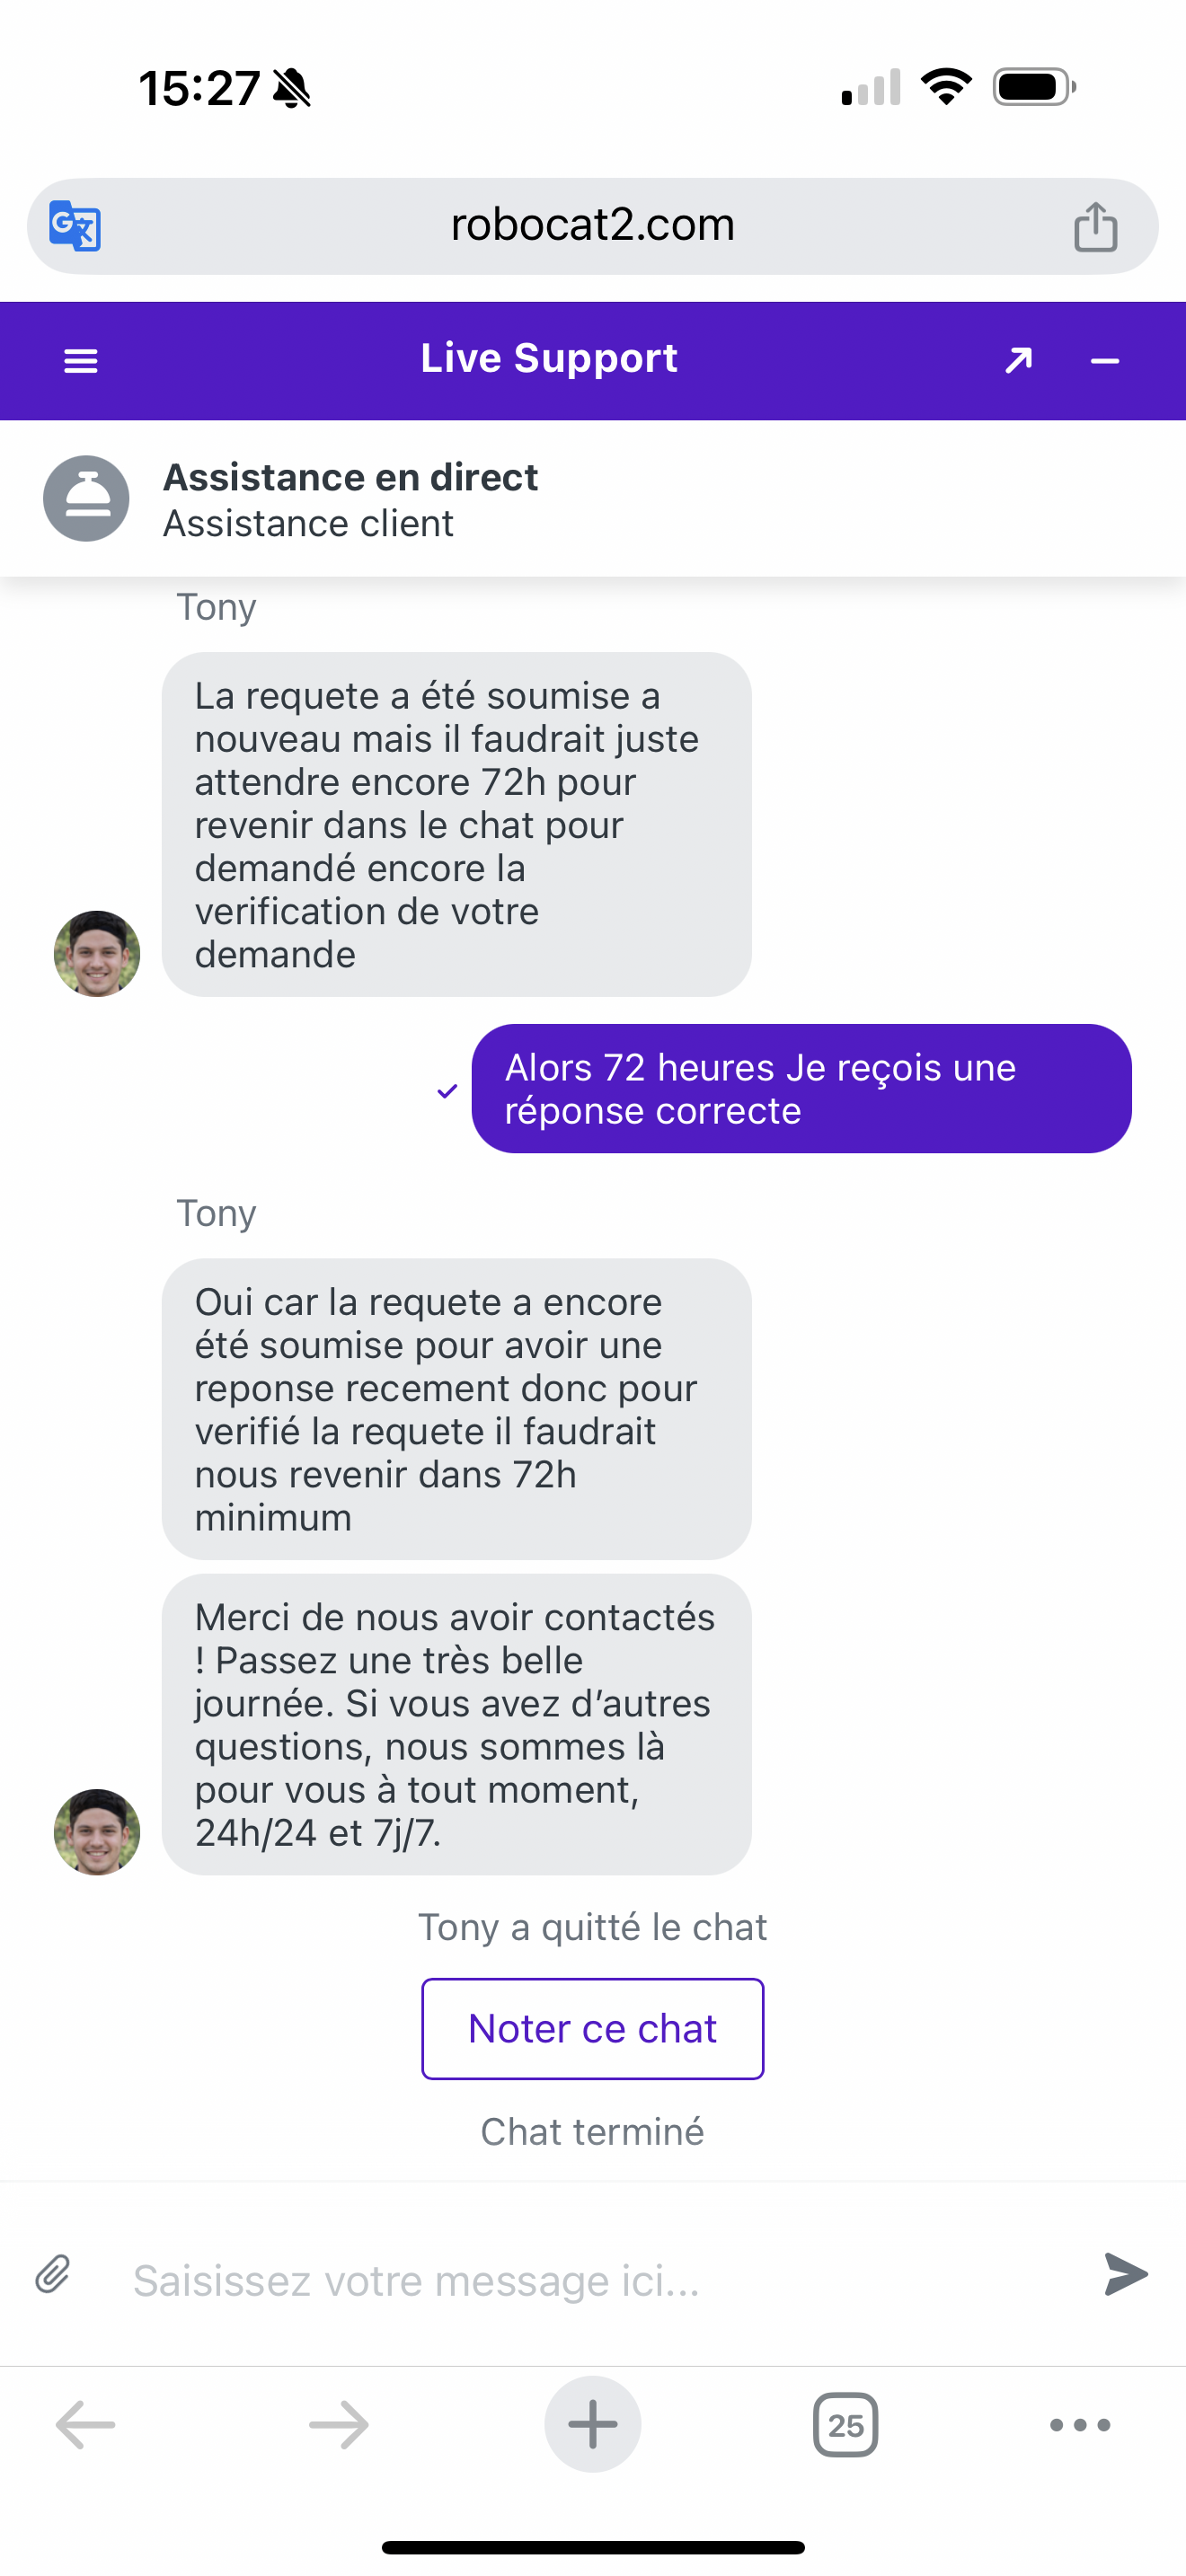Open the browser three-dot more menu

1080,2424
